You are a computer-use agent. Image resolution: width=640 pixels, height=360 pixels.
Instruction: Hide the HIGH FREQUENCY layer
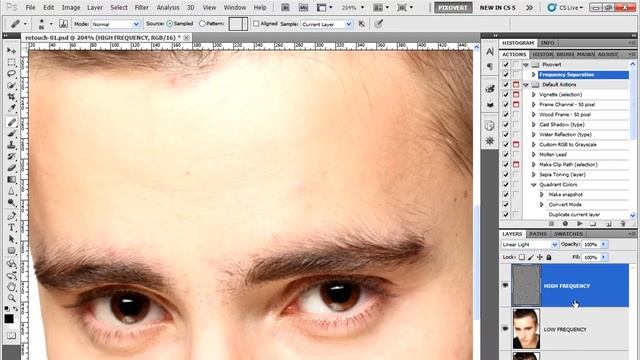(x=505, y=285)
